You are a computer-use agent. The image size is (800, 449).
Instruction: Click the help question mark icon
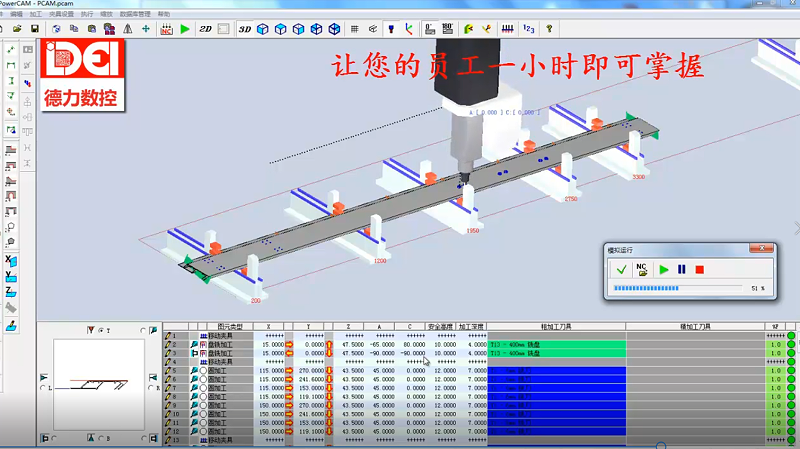[x=549, y=29]
